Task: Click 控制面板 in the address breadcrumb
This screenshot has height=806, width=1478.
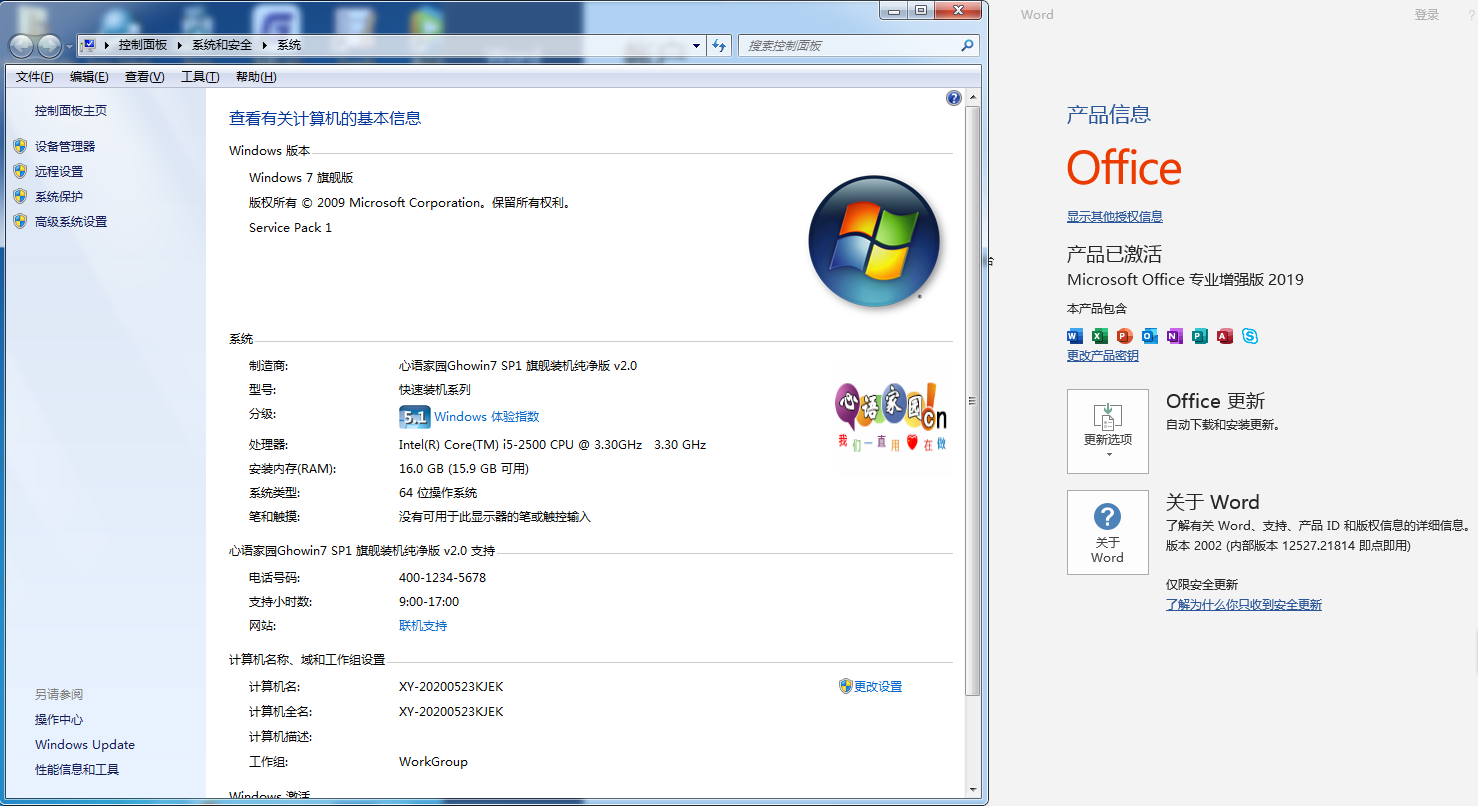Action: tap(143, 45)
